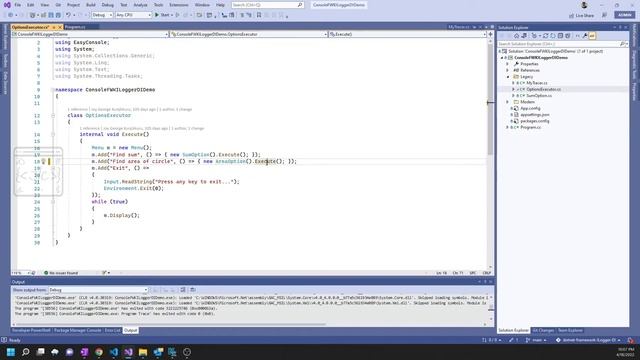Open the Extensions menu
The width and height of the screenshot is (640, 360).
[179, 5]
